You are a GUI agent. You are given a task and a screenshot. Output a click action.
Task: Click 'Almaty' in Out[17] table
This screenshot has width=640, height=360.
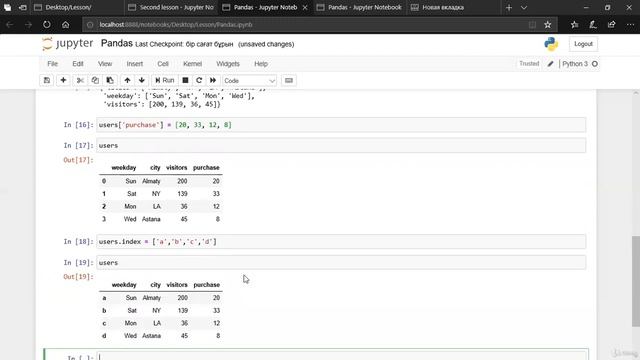click(151, 181)
